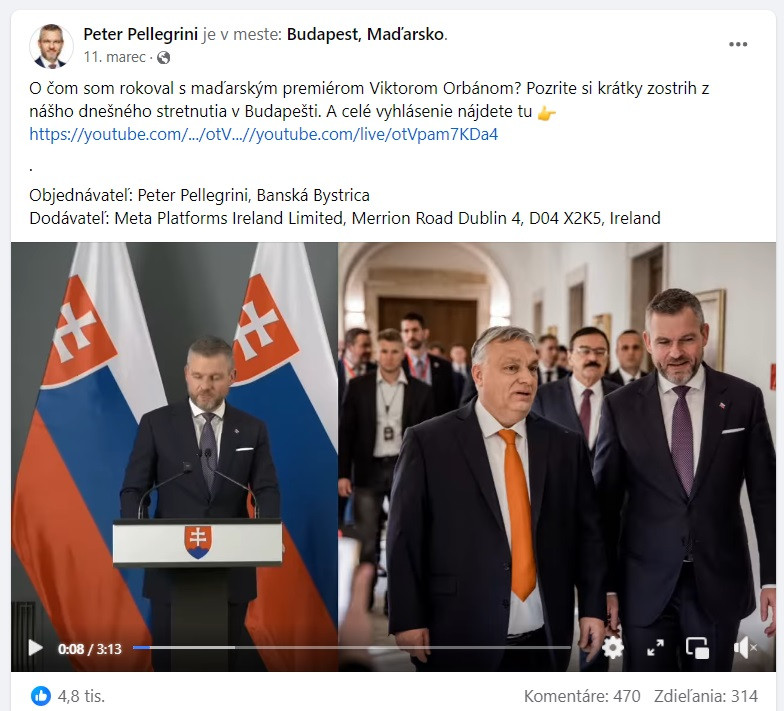
Task: Click the blue Like reaction icon
Action: click(x=41, y=696)
